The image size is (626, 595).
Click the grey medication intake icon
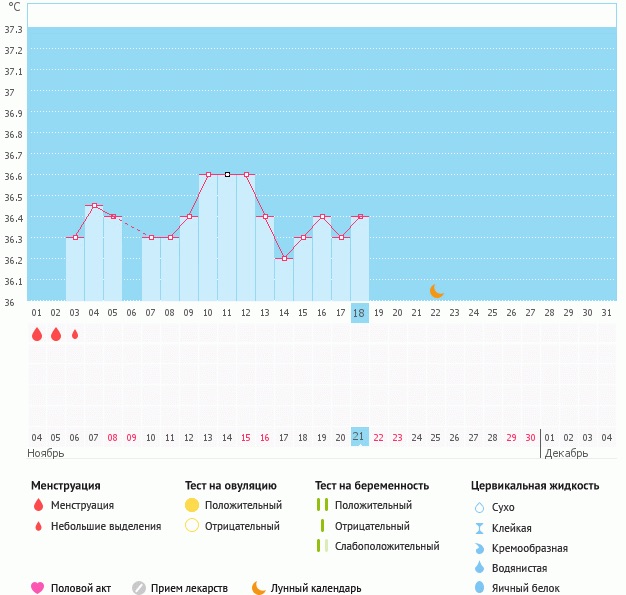point(139,588)
